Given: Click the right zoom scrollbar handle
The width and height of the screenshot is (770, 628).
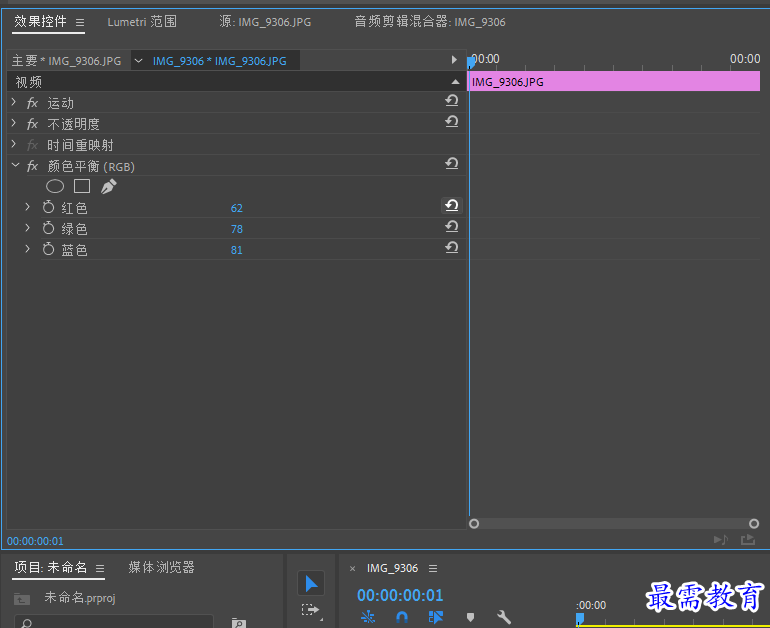Looking at the screenshot, I should coord(754,524).
